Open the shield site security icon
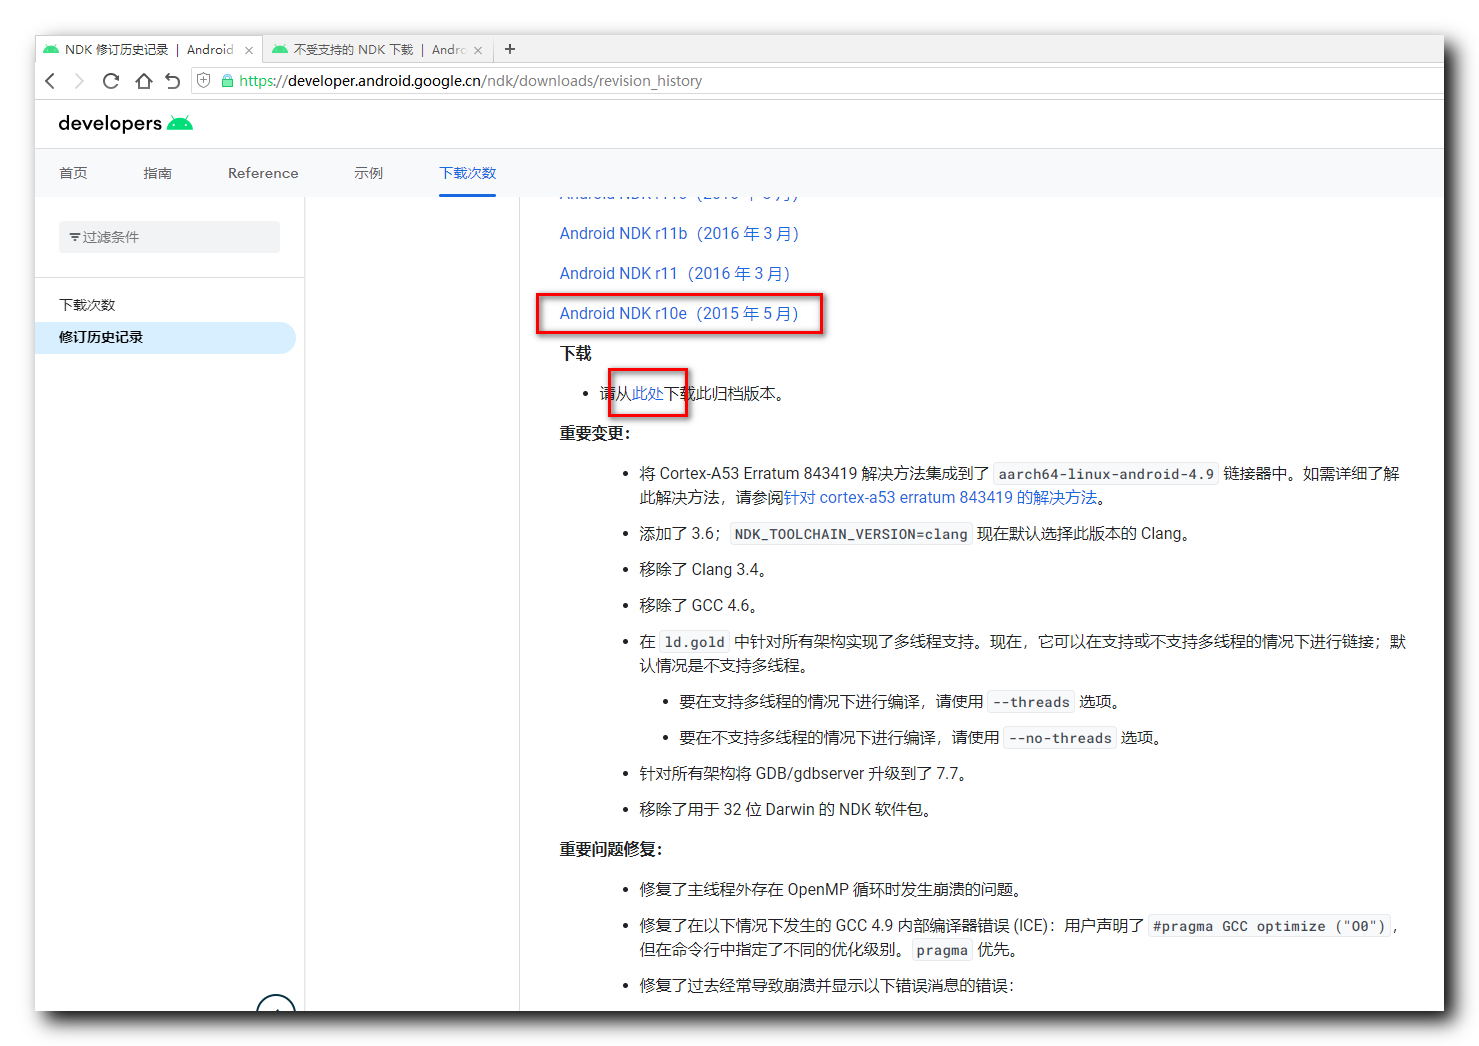The height and width of the screenshot is (1046, 1479). [204, 81]
